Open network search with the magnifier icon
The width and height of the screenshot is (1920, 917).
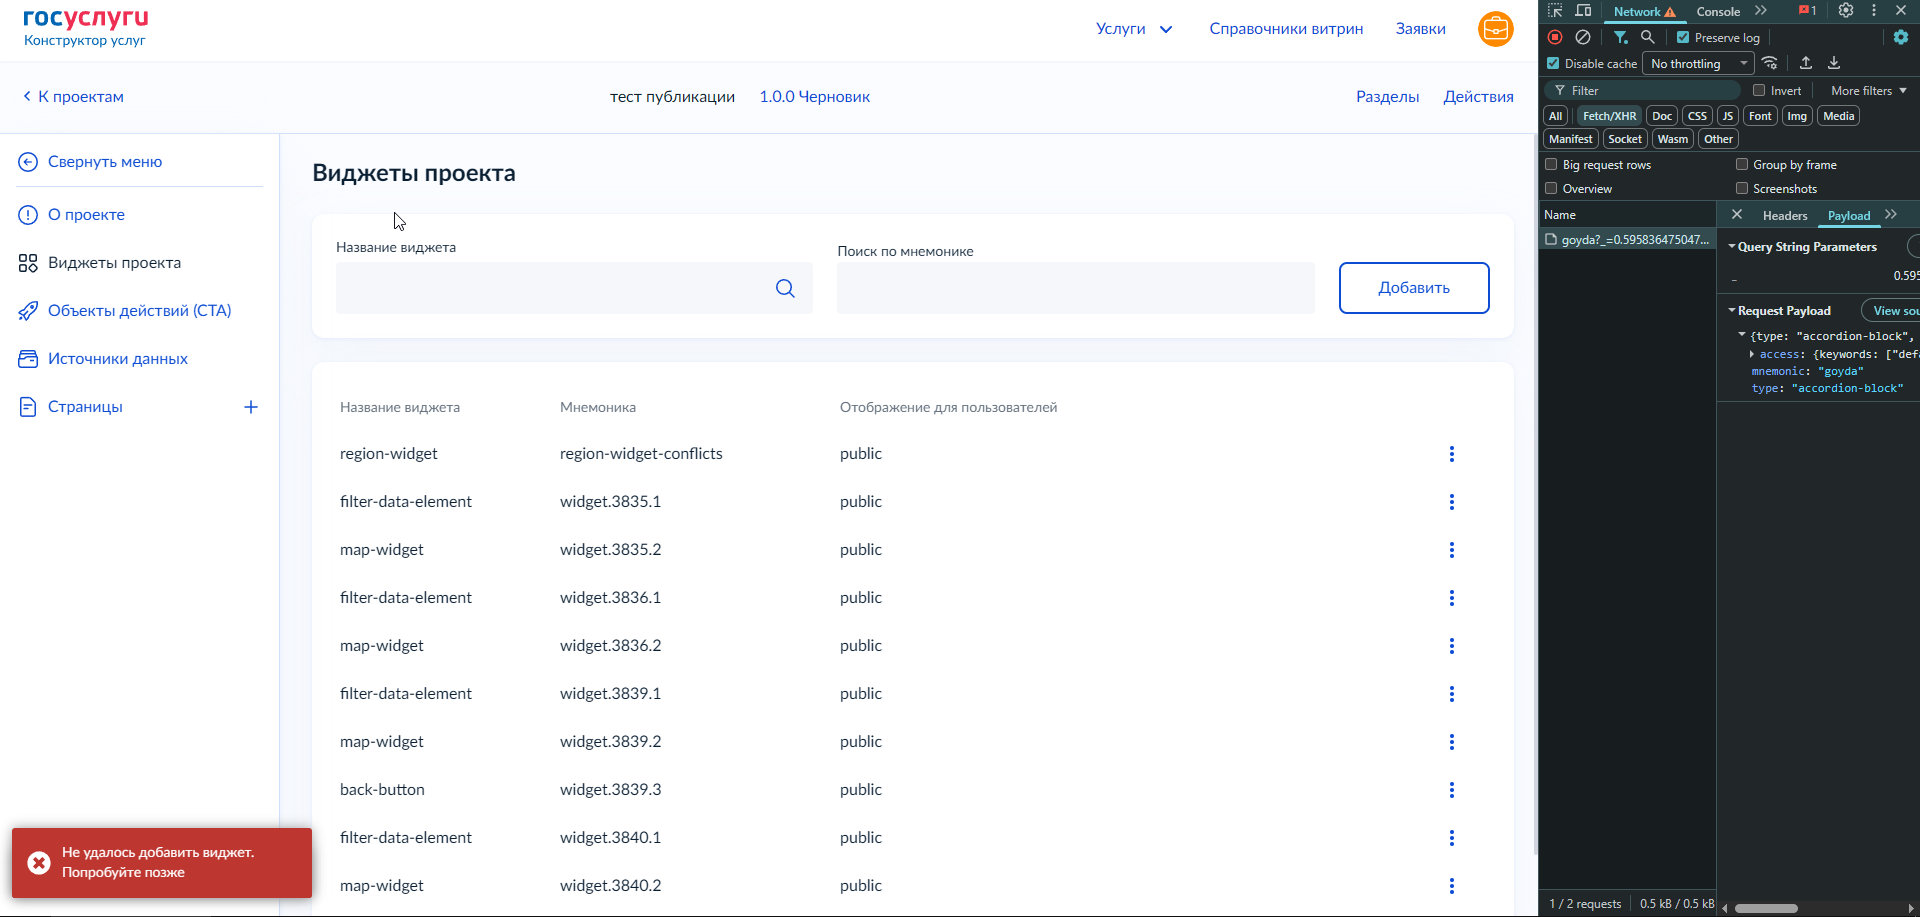(x=1648, y=37)
